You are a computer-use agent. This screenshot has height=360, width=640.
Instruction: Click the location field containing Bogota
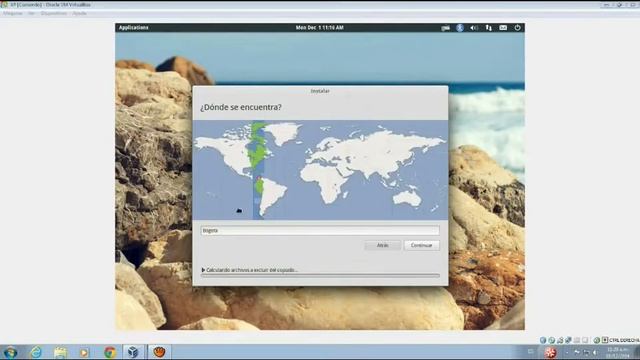pos(320,230)
